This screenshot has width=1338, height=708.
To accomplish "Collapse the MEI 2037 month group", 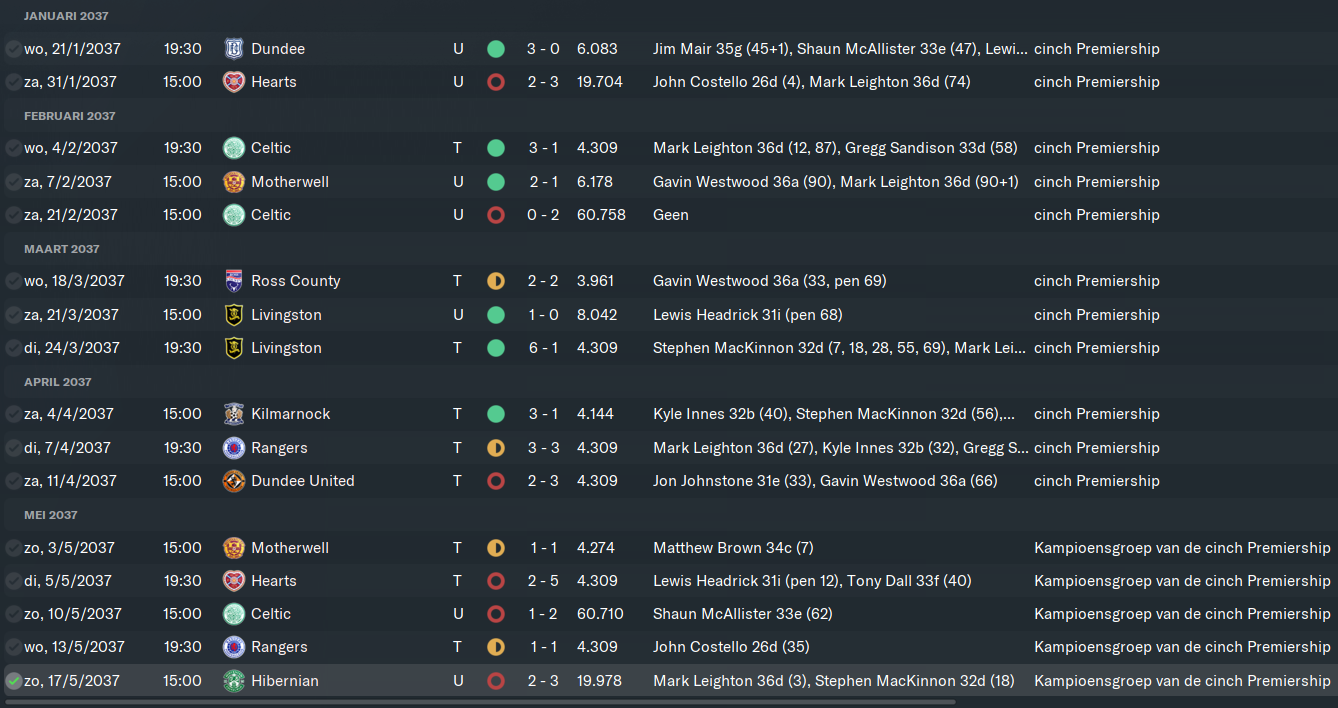I will tap(51, 515).
